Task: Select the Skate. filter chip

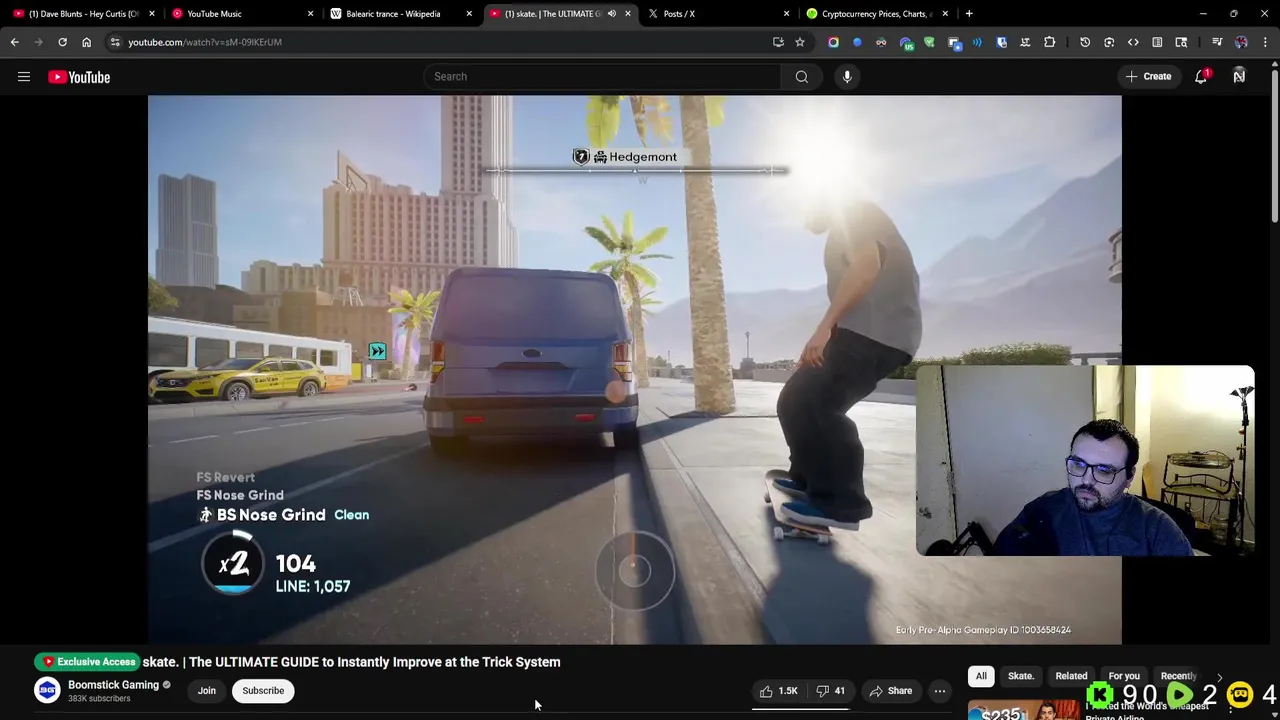Action: click(1020, 676)
